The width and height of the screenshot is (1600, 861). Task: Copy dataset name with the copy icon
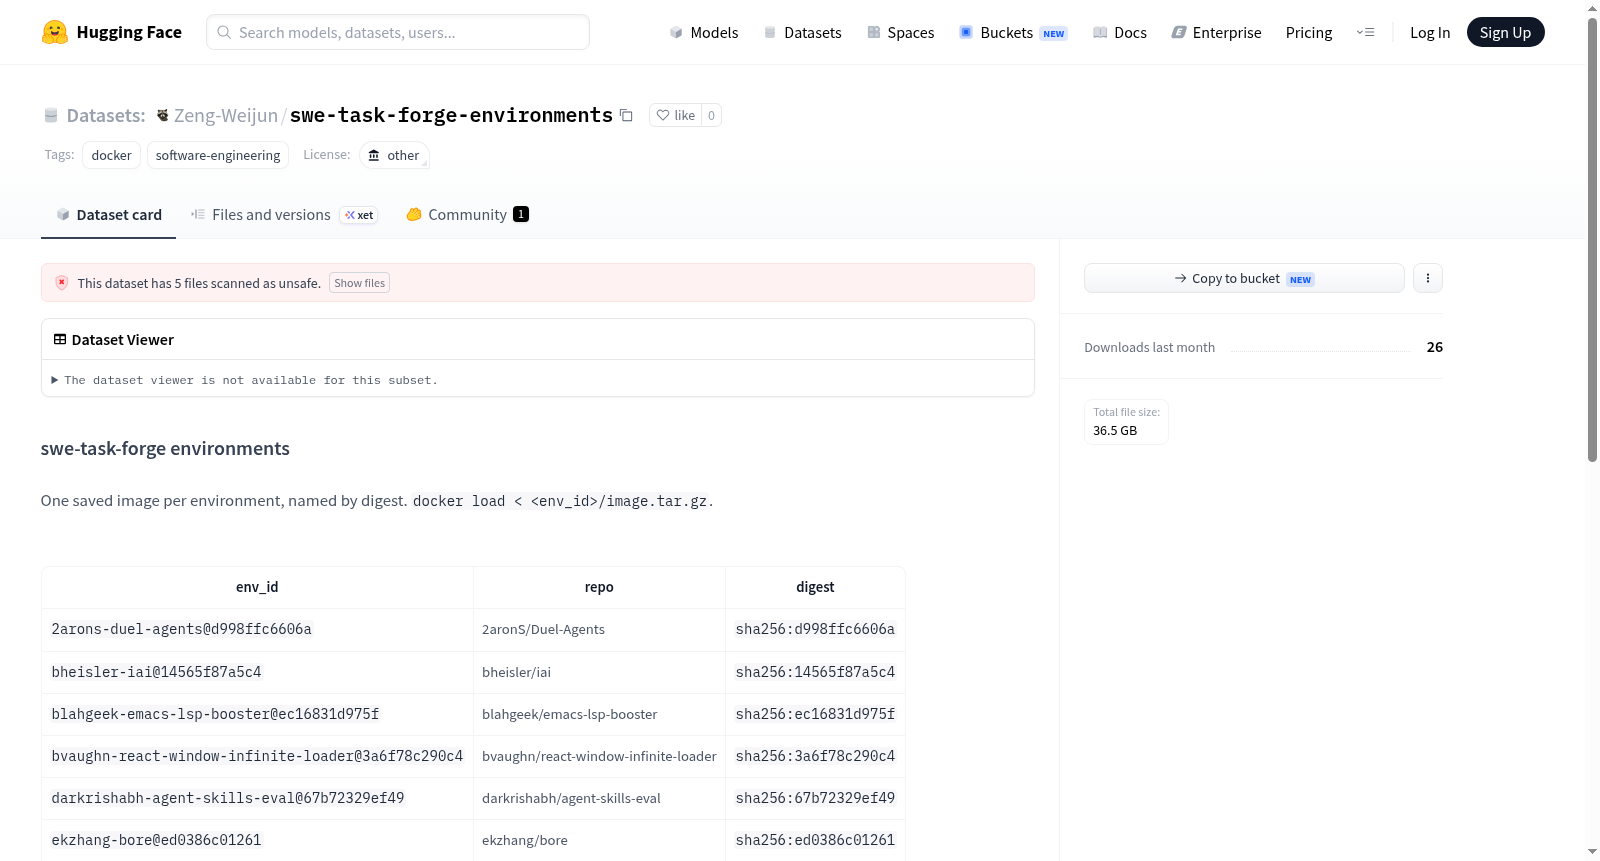626,115
